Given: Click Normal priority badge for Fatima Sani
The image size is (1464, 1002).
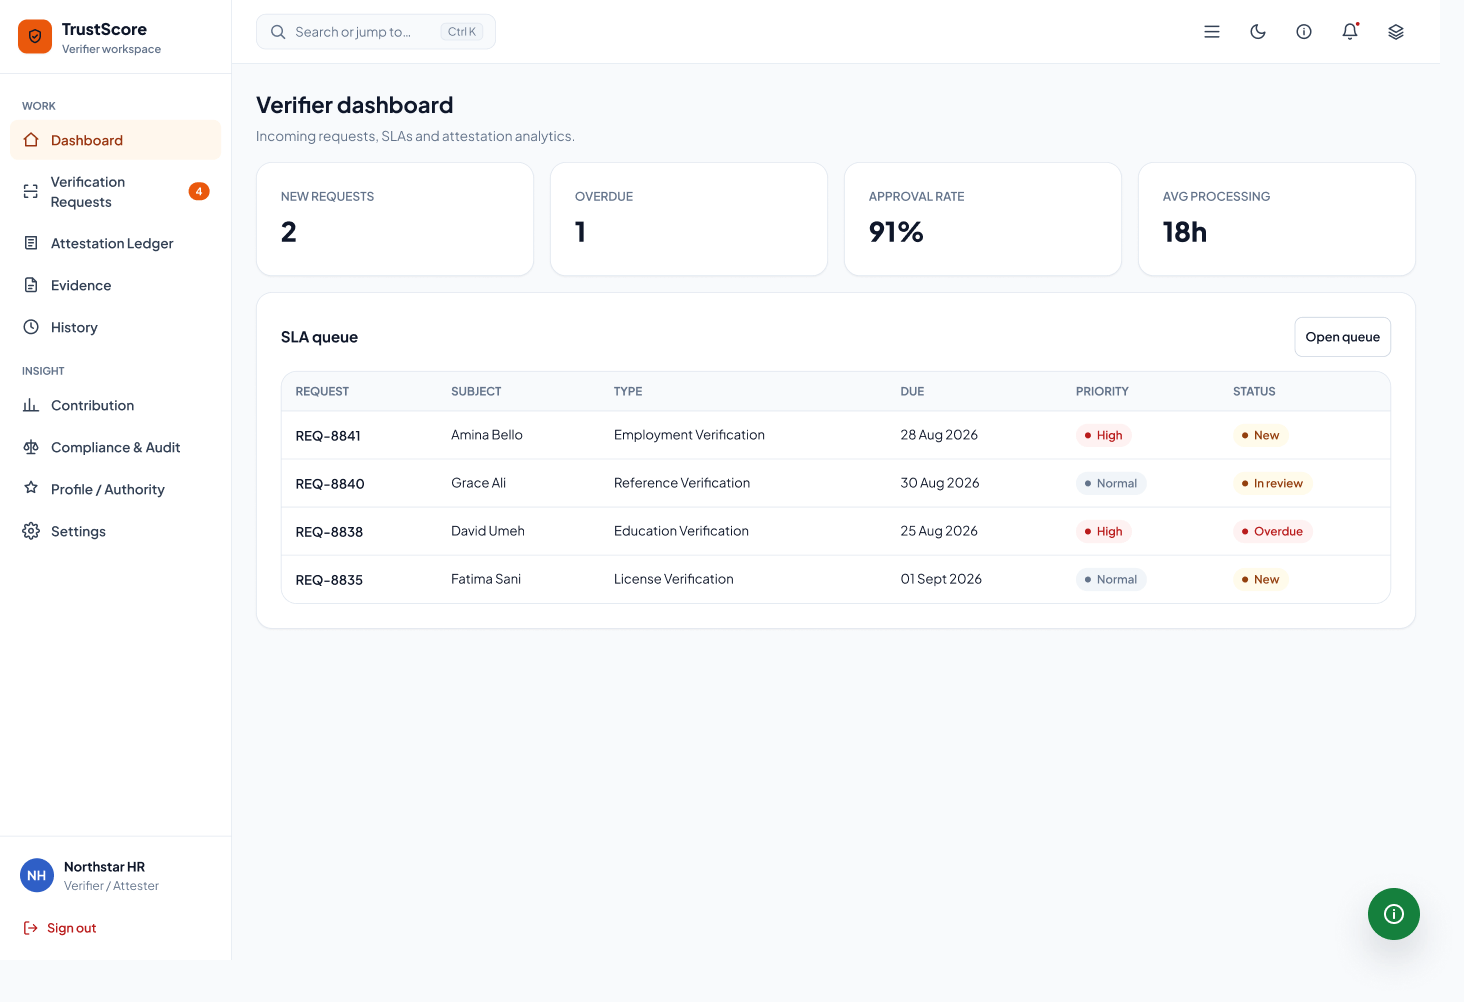Looking at the screenshot, I should point(1111,579).
